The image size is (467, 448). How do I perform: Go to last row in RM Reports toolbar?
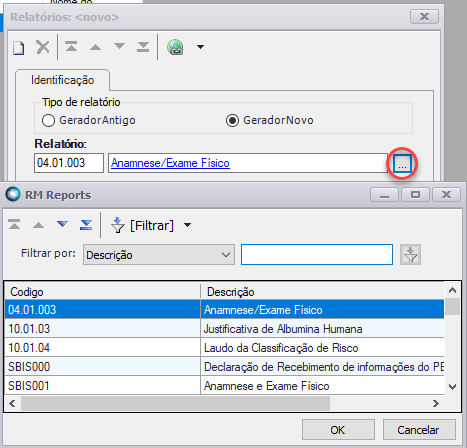click(86, 225)
